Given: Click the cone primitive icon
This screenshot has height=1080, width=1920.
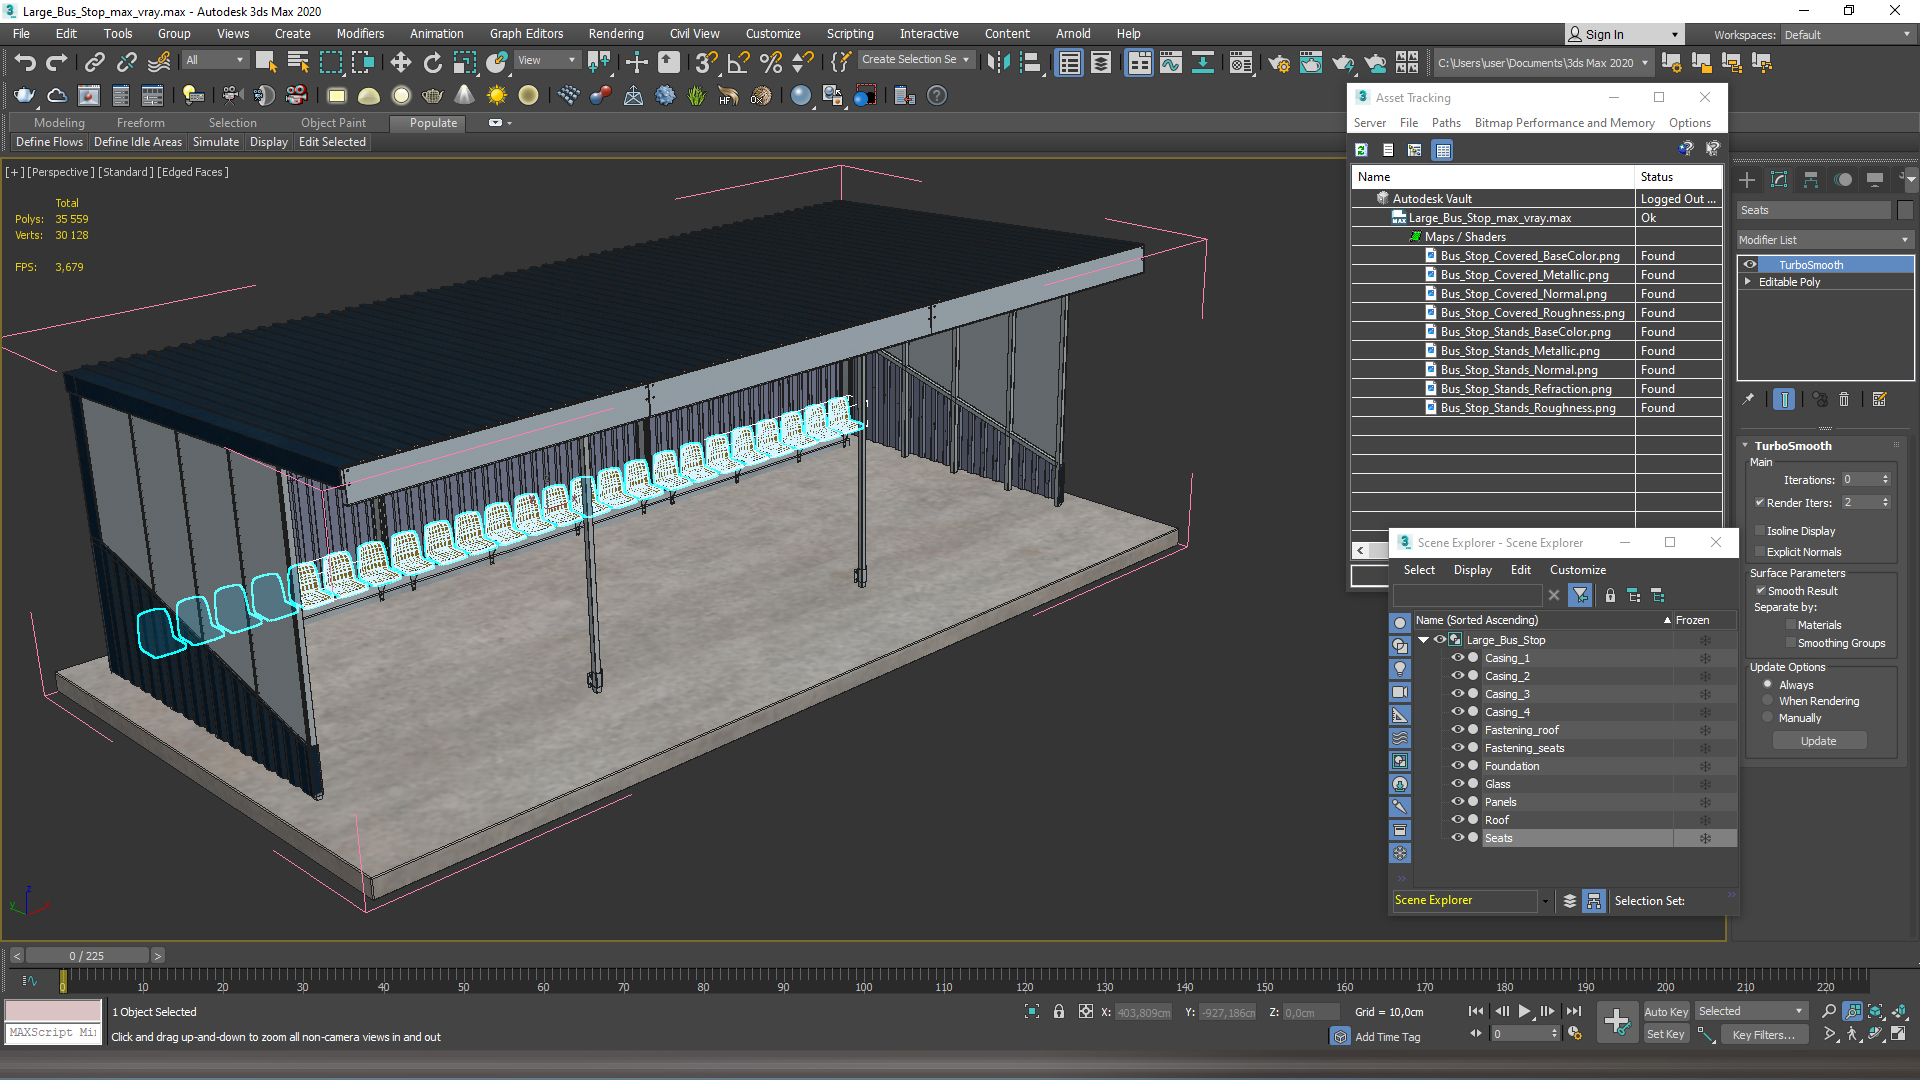Looking at the screenshot, I should pyautogui.click(x=464, y=96).
